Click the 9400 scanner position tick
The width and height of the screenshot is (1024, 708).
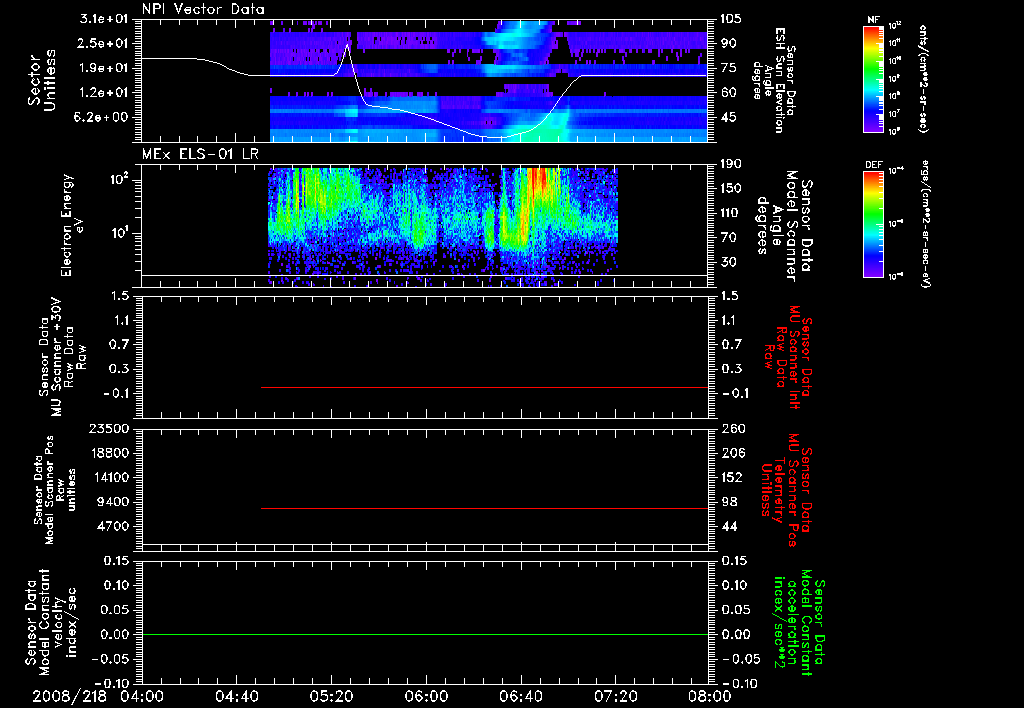tap(114, 502)
